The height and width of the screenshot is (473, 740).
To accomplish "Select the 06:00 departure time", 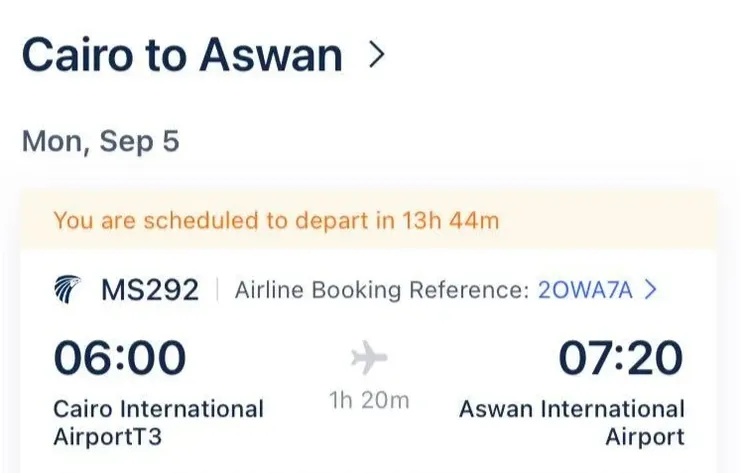I will [119, 358].
